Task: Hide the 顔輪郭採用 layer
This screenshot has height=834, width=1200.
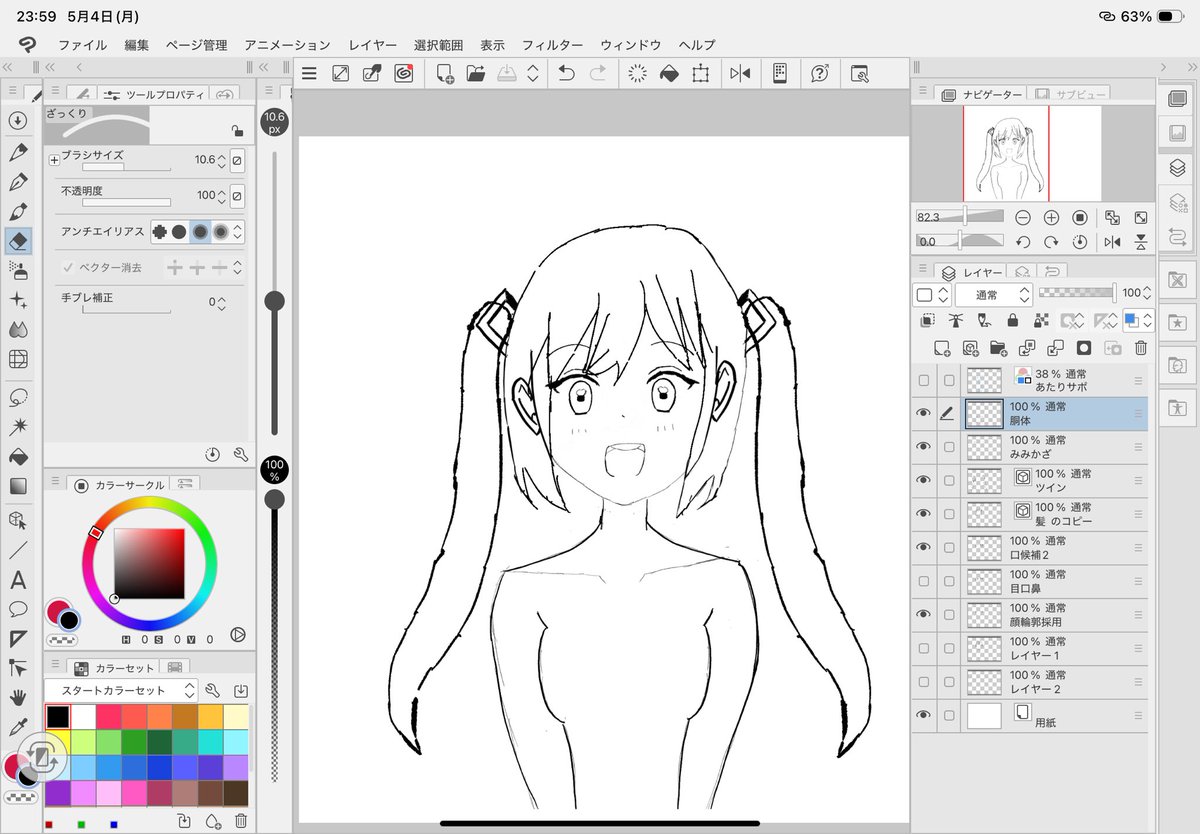Action: pyautogui.click(x=923, y=614)
